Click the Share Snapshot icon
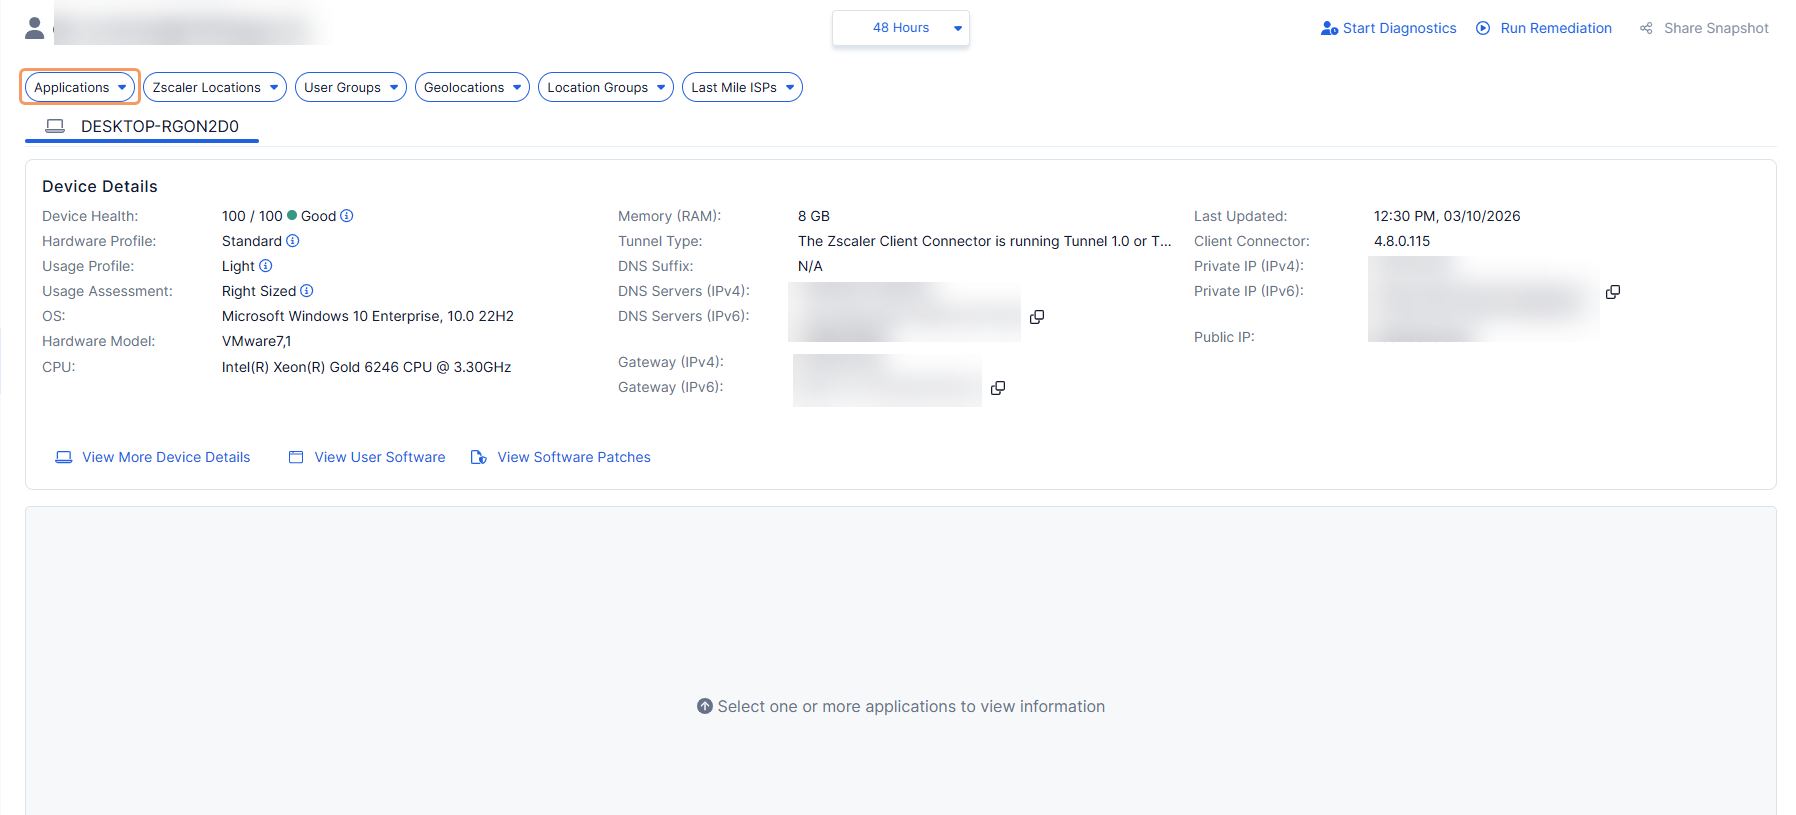 point(1646,28)
